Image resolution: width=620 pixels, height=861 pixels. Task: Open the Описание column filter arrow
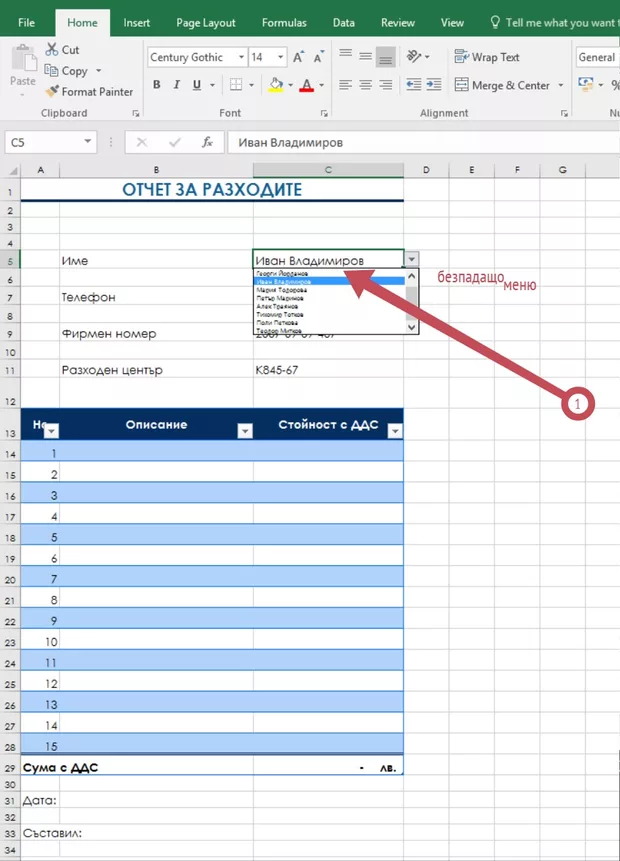245,431
